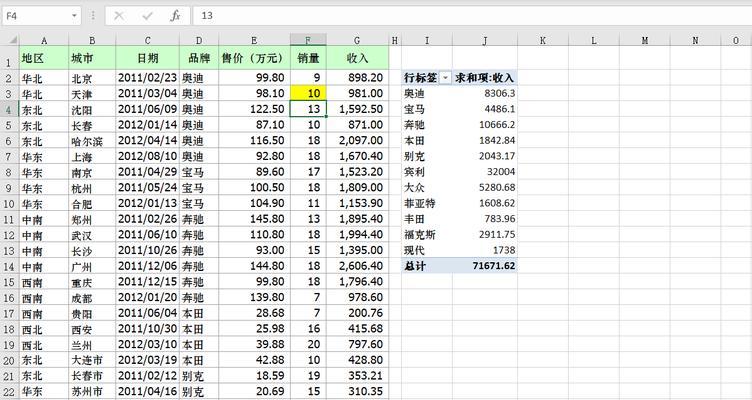This screenshot has height=400, width=752.
Task: Select column A header
Action: pyautogui.click(x=44, y=40)
